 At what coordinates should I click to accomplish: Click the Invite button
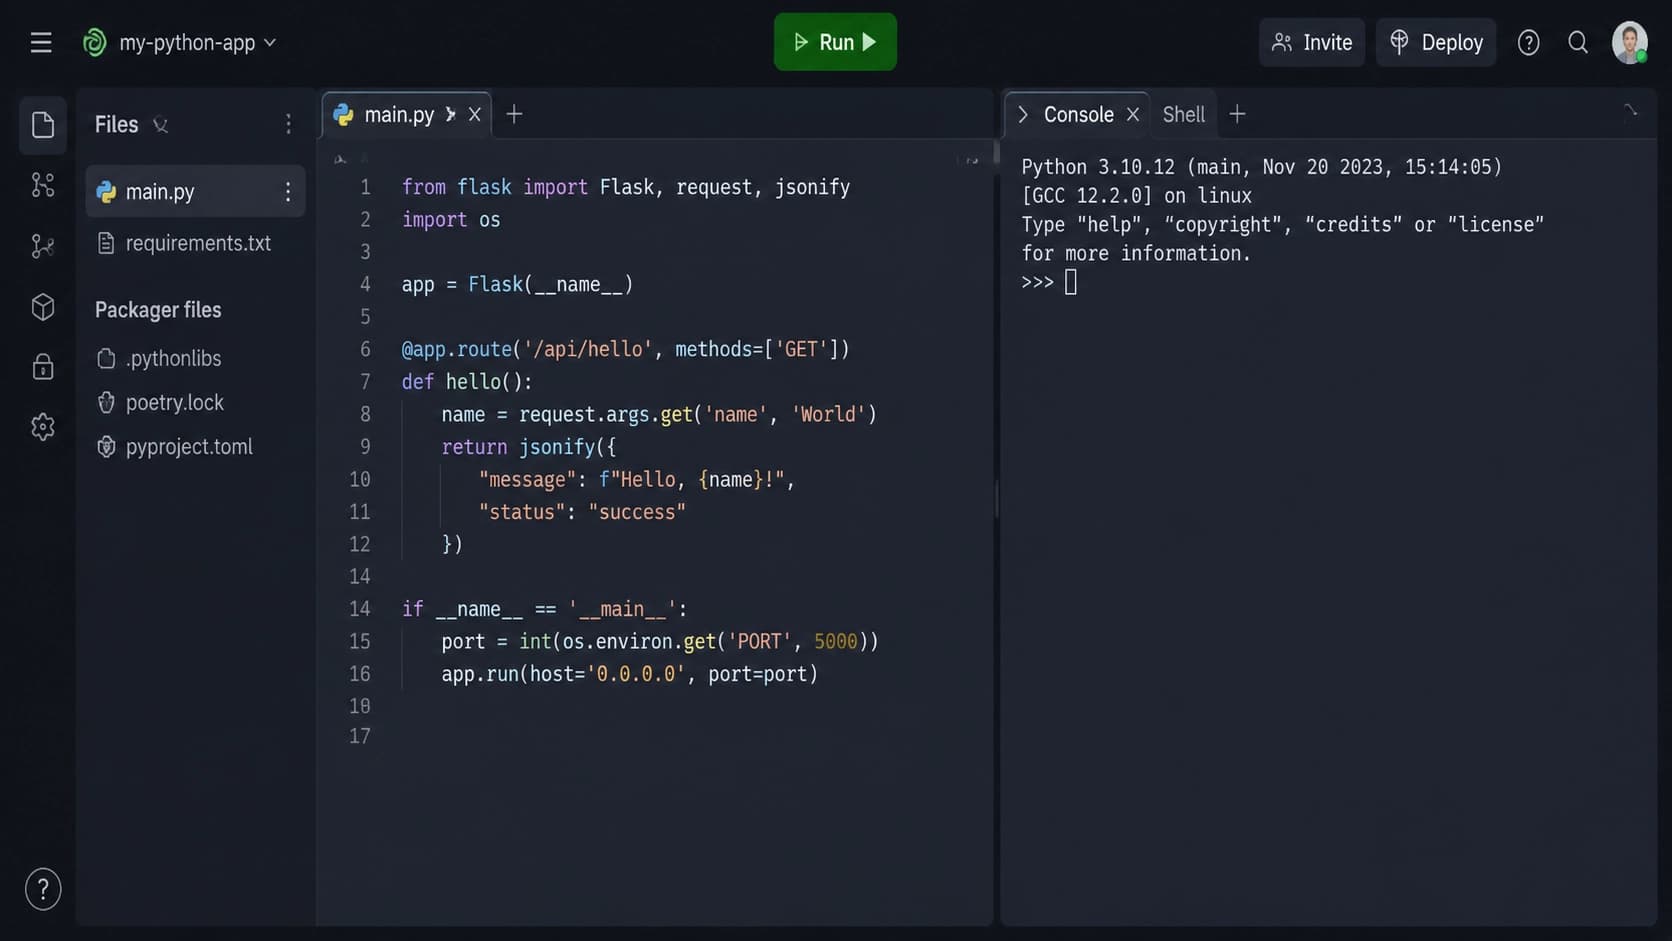[1312, 43]
